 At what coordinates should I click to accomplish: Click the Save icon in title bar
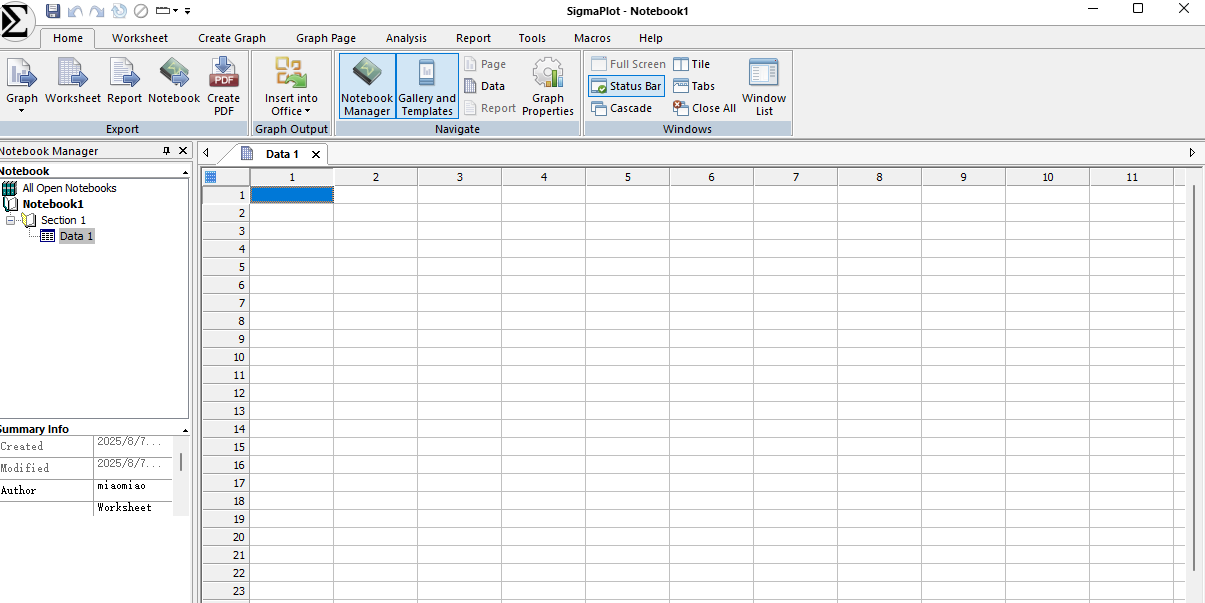coord(53,10)
